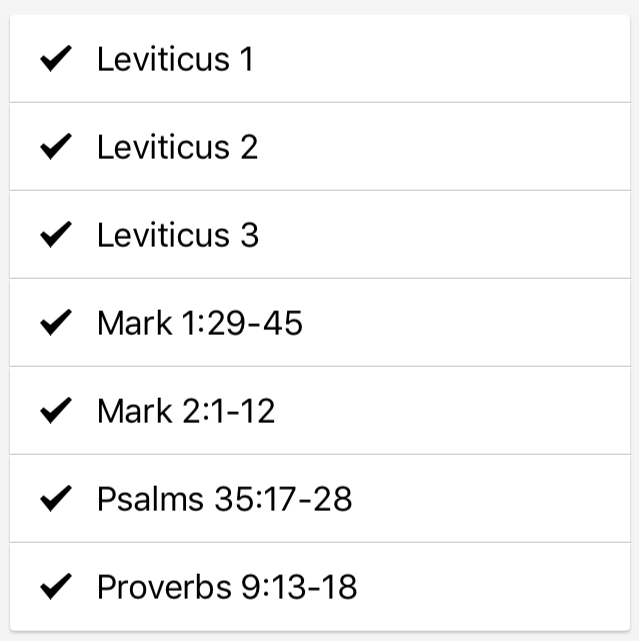
Task: Tap the checkmark next to Mark 2:1-12
Action: pyautogui.click(x=56, y=411)
